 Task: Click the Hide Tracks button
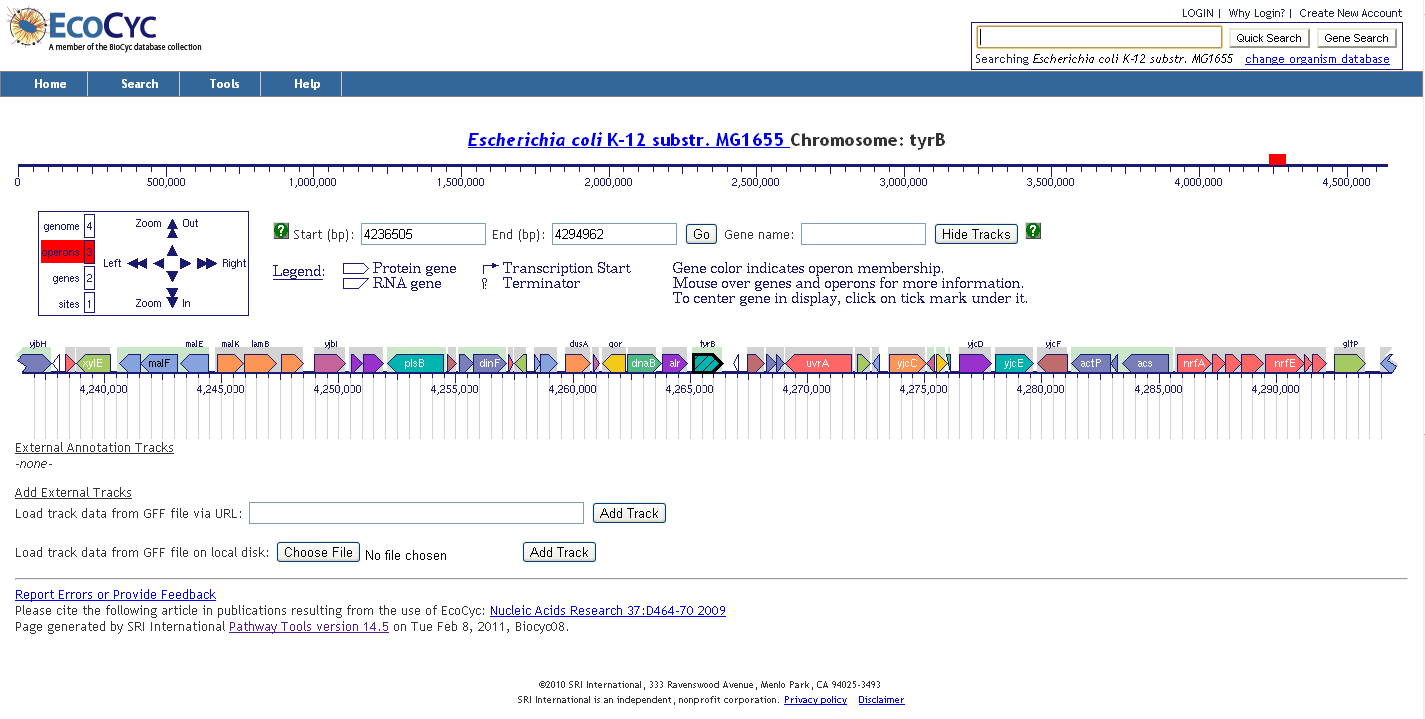coord(976,234)
